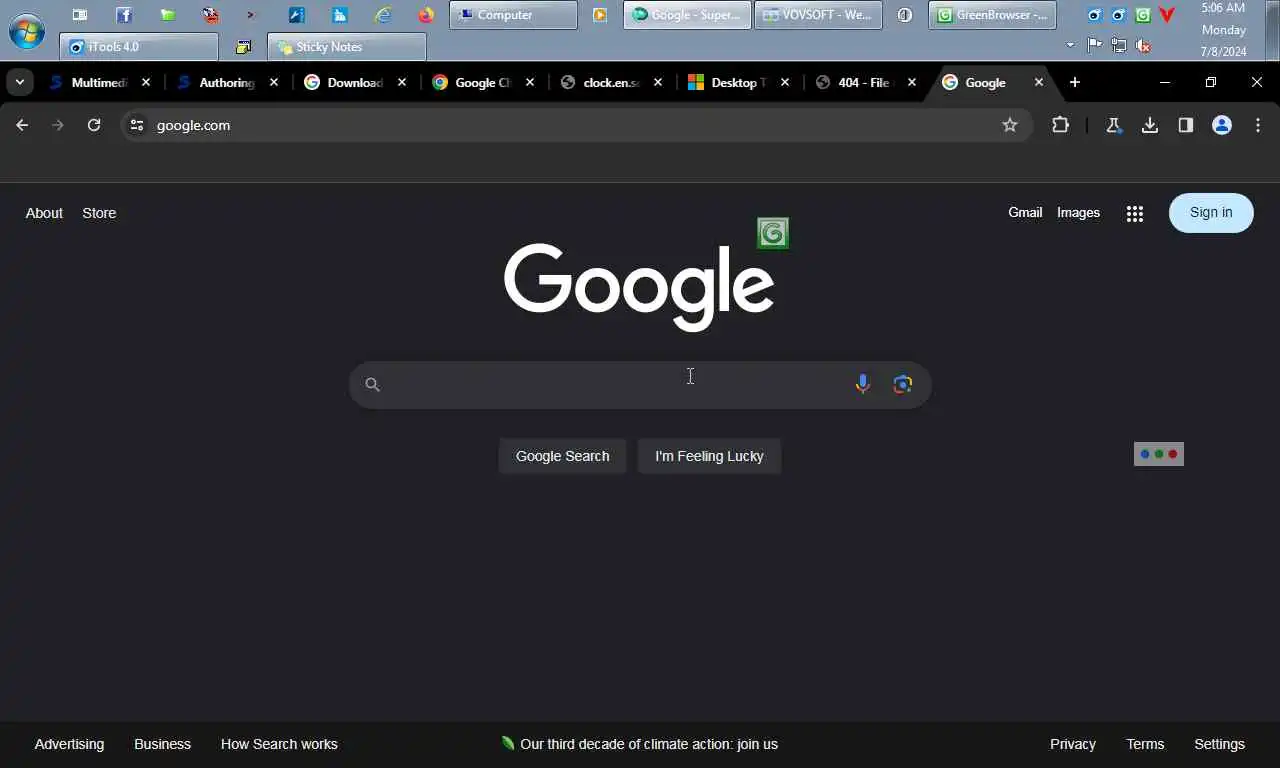This screenshot has width=1280, height=768.
Task: Open the Store link
Action: [99, 213]
